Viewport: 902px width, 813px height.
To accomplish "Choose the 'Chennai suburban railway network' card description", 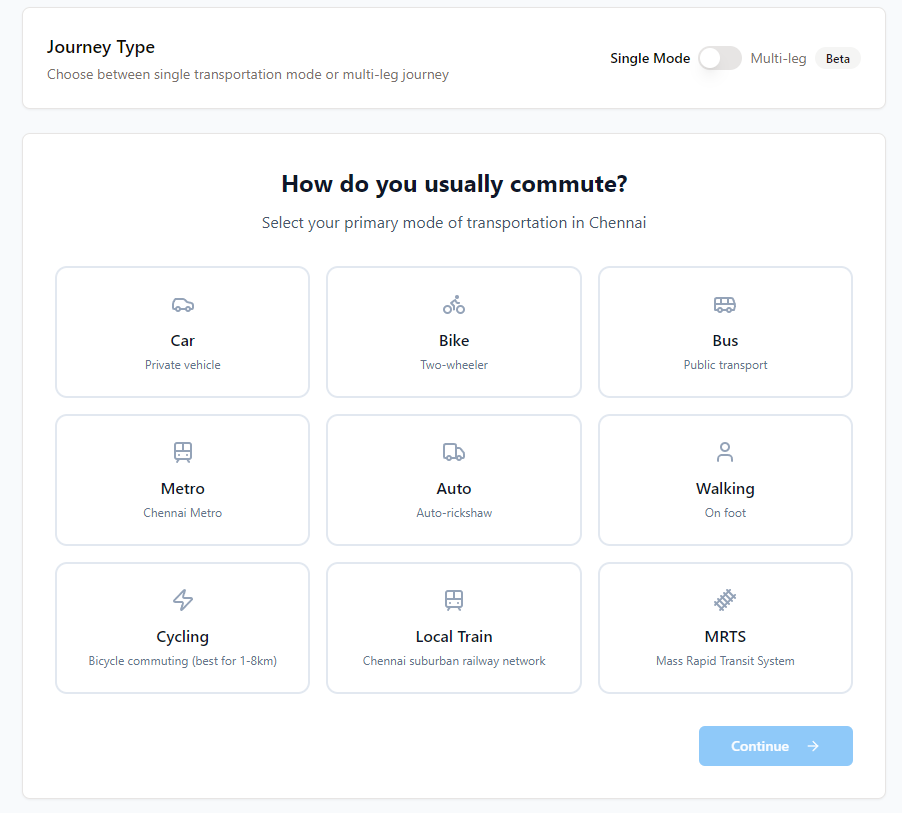I will [x=454, y=661].
